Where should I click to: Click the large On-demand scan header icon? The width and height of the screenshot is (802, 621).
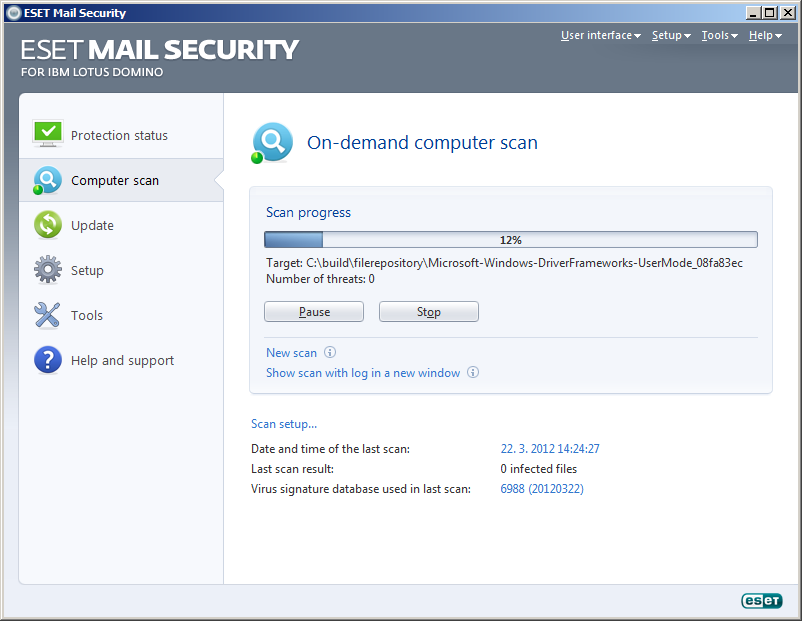(272, 143)
